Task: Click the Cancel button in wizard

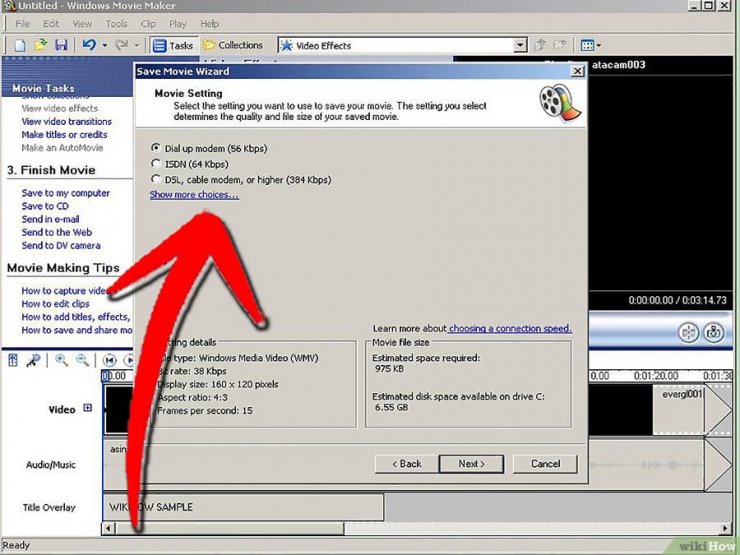Action: point(545,464)
